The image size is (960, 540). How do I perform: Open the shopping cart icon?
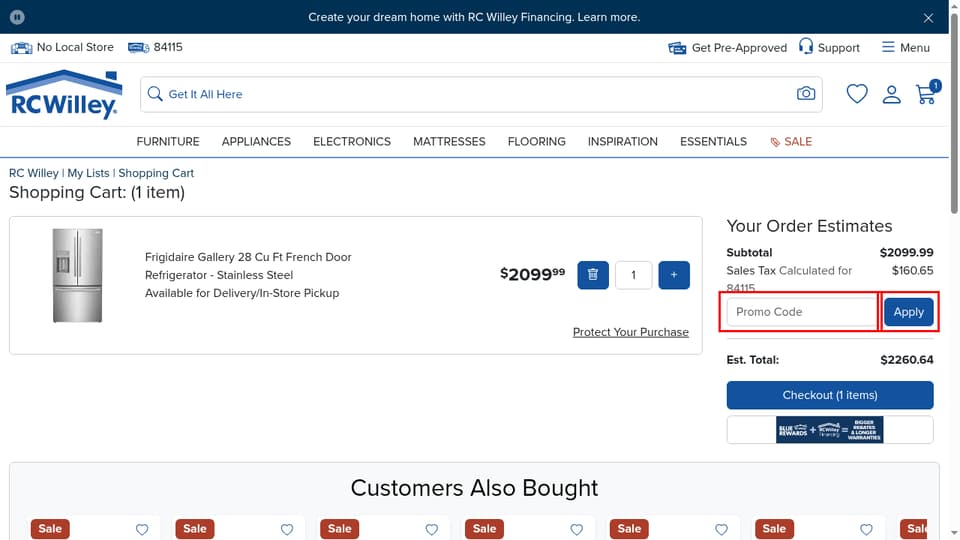927,93
